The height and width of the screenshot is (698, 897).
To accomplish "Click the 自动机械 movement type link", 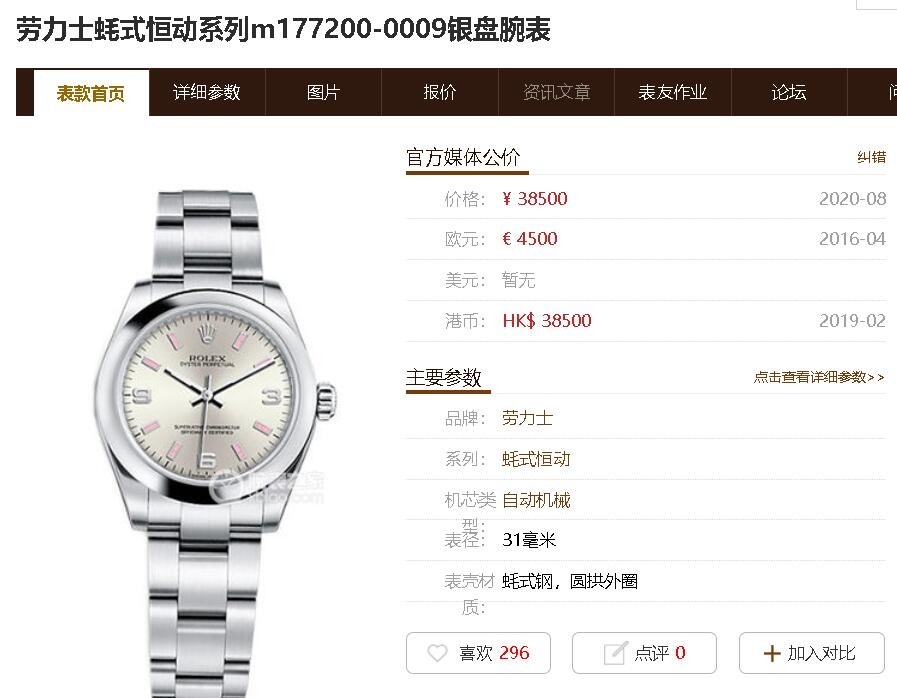I will 536,500.
